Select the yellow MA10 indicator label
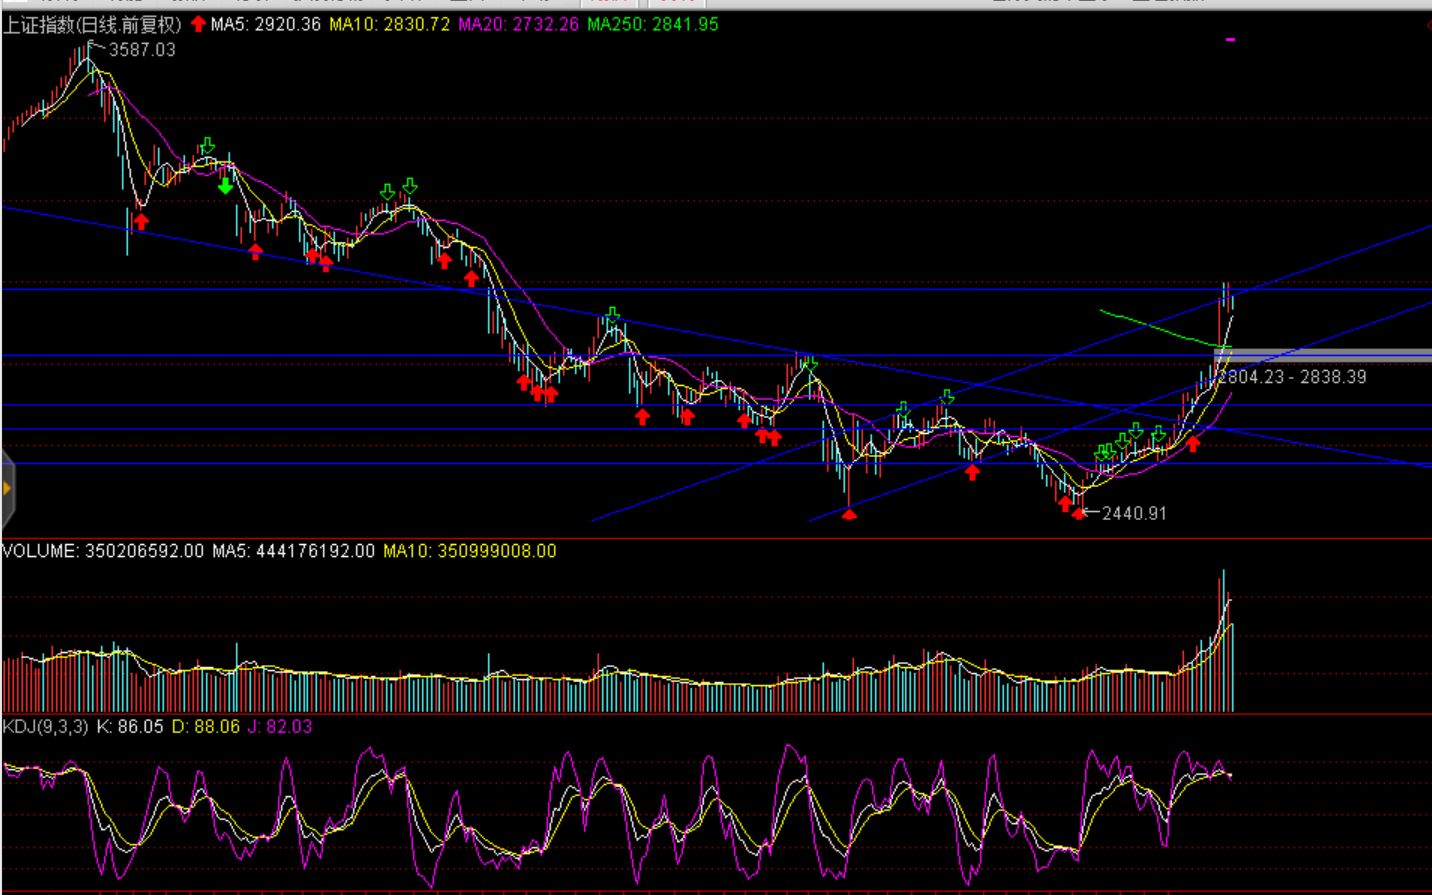Image resolution: width=1432 pixels, height=895 pixels. tap(390, 24)
